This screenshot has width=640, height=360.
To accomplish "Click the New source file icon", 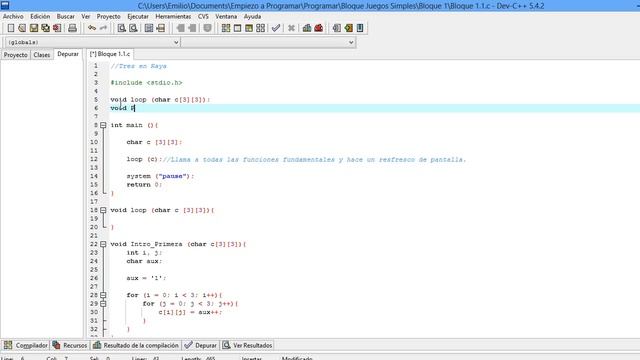I will pyautogui.click(x=11, y=28).
